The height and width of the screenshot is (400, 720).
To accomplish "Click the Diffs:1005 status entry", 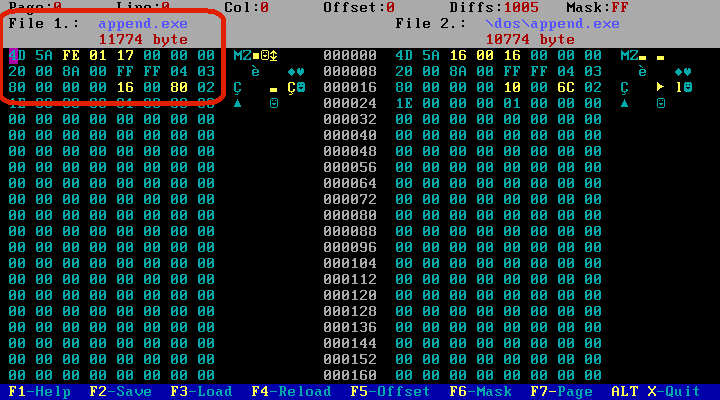I will coord(494,7).
